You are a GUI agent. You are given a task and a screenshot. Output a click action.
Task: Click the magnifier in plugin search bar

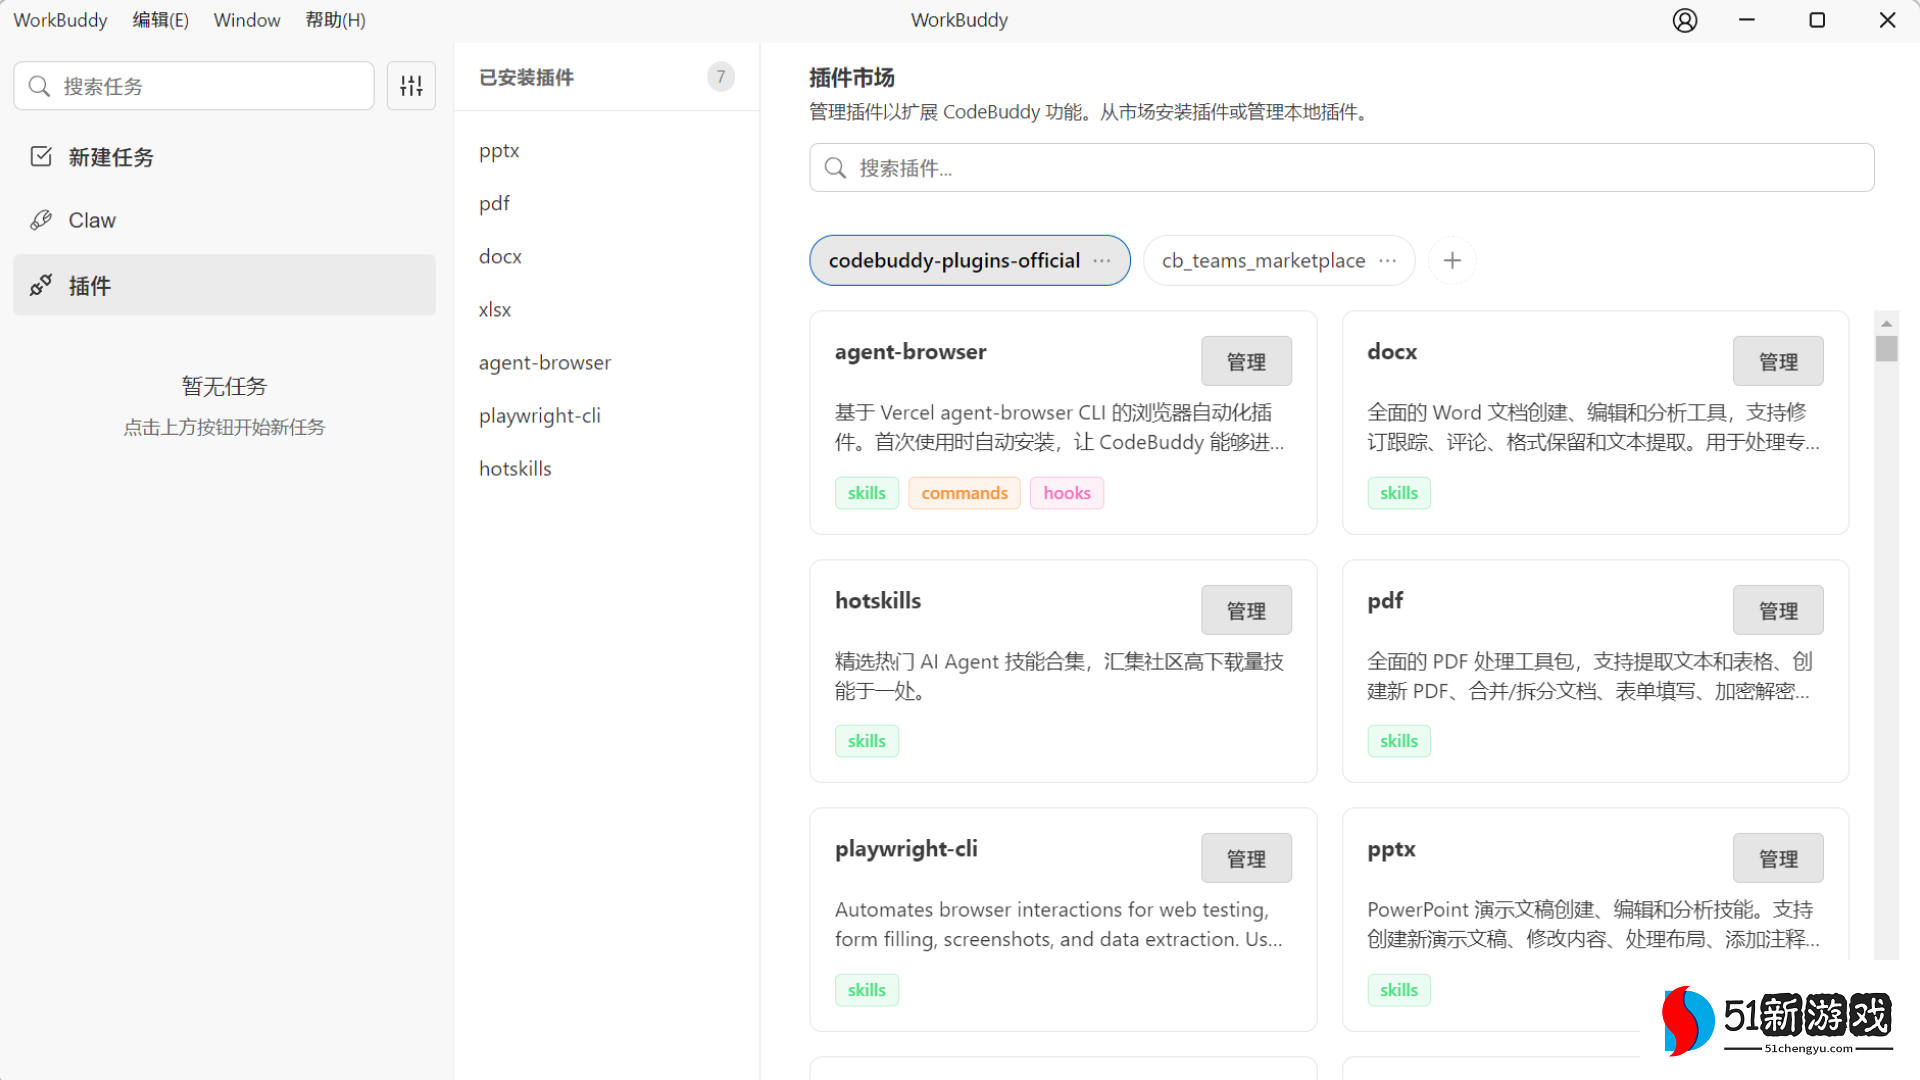[x=836, y=168]
